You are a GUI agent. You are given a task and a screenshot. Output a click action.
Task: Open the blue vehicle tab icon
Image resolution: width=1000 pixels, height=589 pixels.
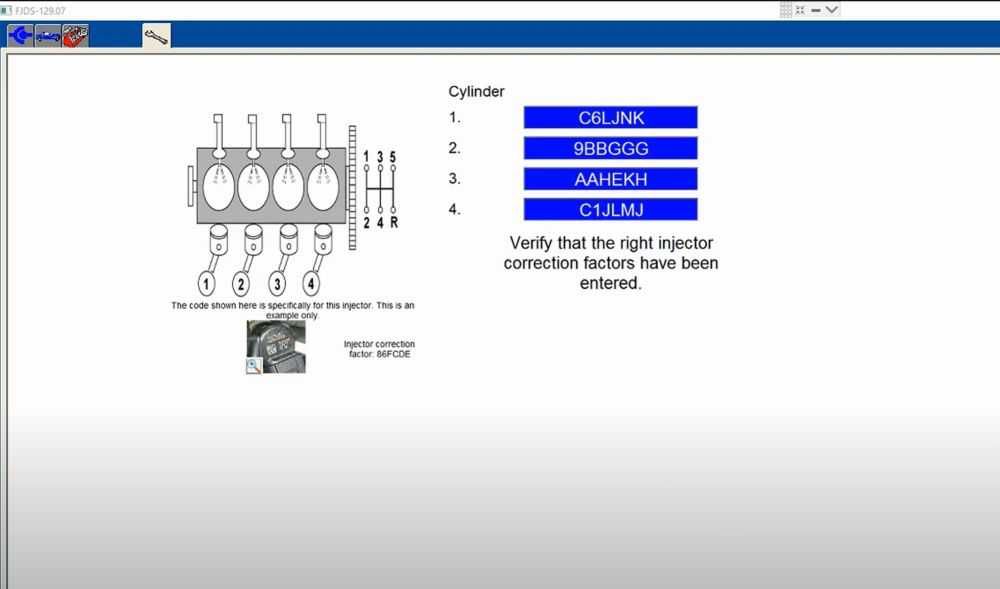coord(48,35)
